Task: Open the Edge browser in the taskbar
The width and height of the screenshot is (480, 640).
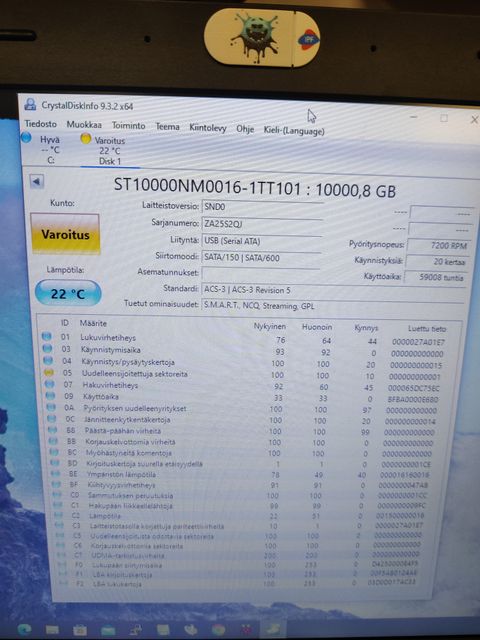Action: pos(25,629)
